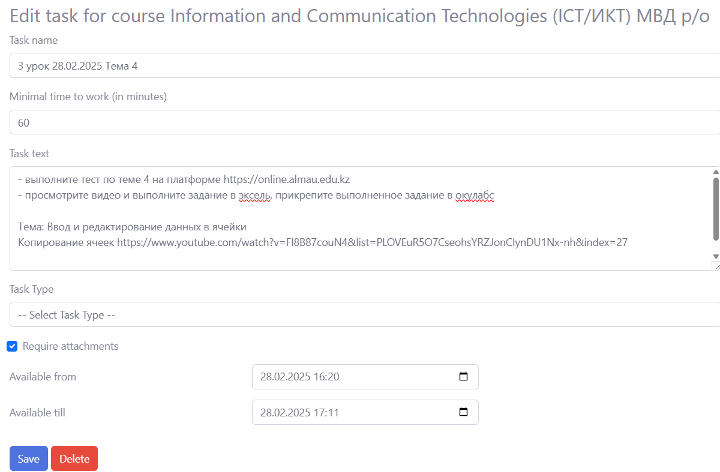720x472 pixels.
Task: Click the Minimal time to work field
Action: coord(365,123)
